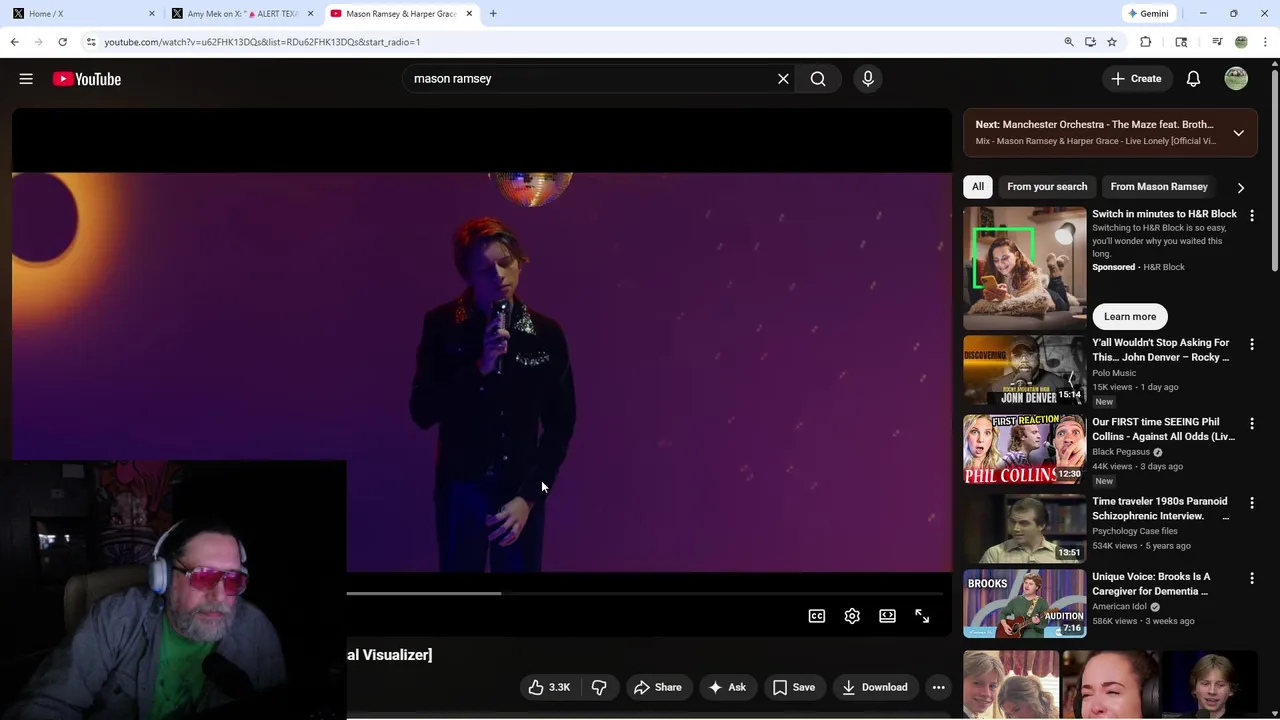
Task: Like the video with 3.3K likes
Action: point(549,687)
